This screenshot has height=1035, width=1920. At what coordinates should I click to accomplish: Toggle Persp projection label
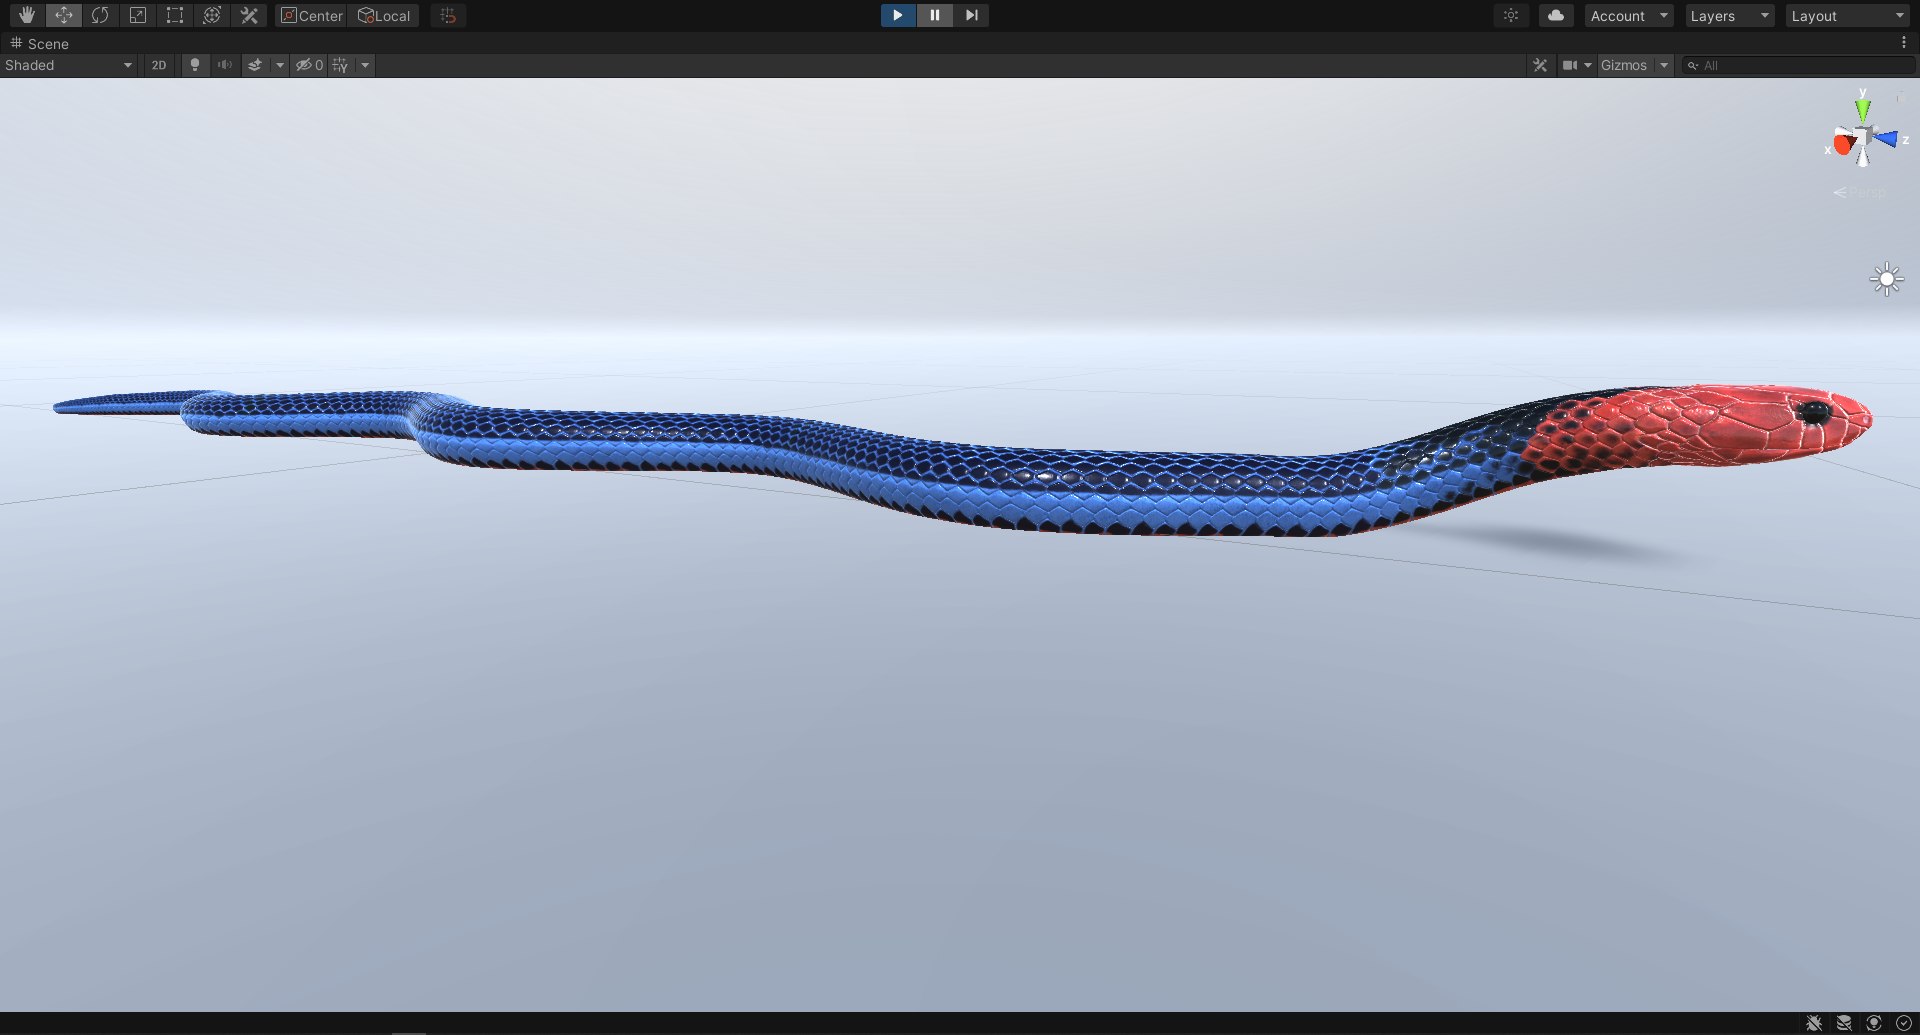(1860, 192)
